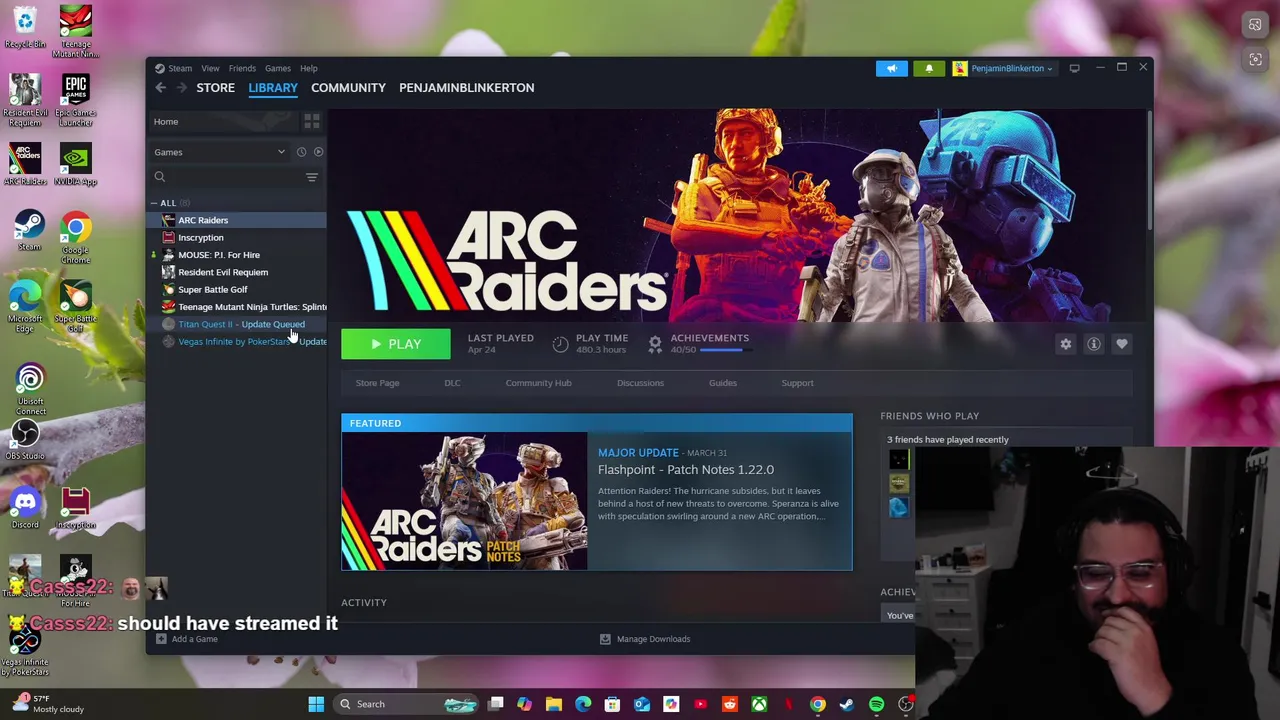Click Manage Downloads at bottom
The width and height of the screenshot is (1280, 720).
644,639
